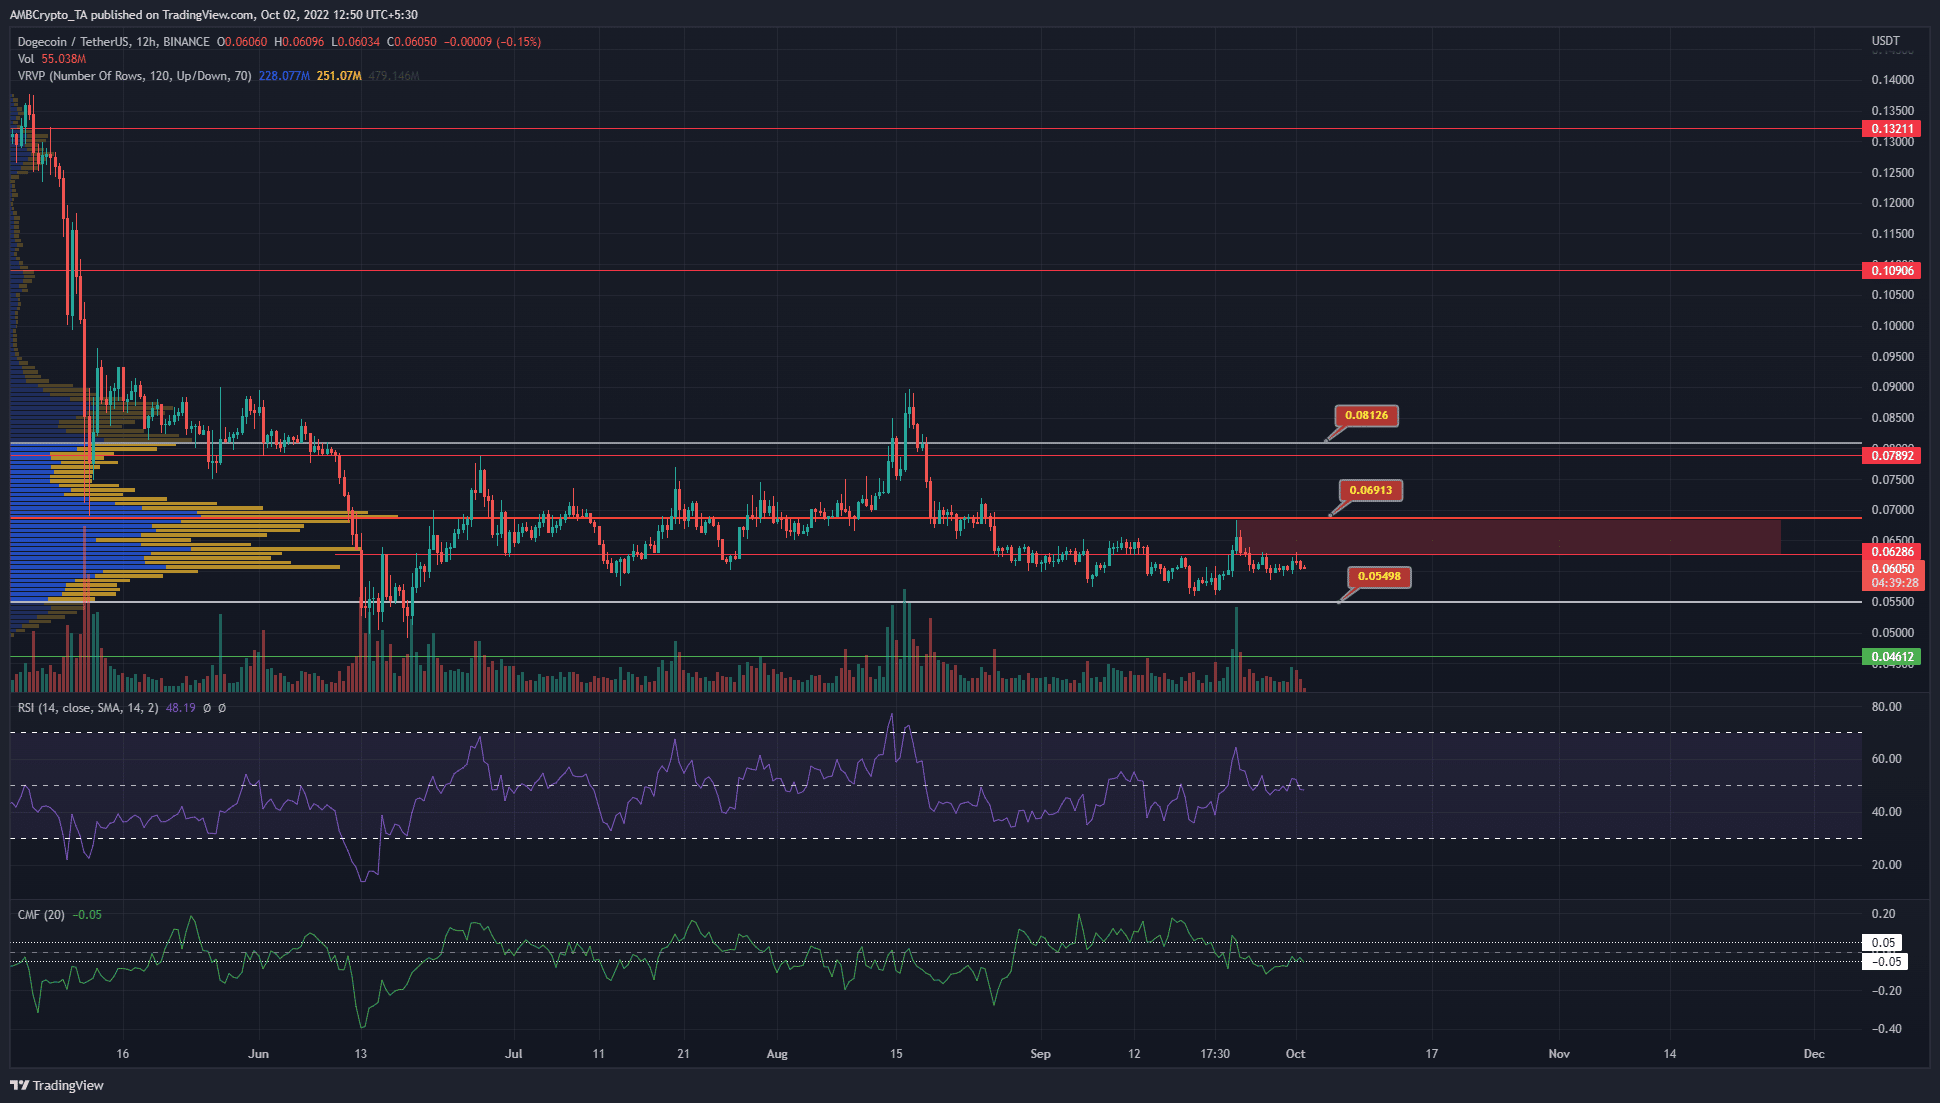1940x1103 pixels.
Task: Click the RSI value 48.19 readout
Action: [x=180, y=707]
